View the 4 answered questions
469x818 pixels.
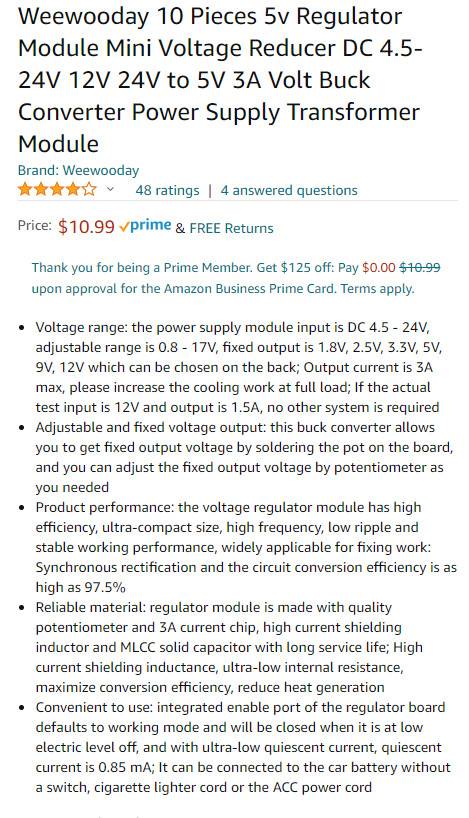(289, 190)
